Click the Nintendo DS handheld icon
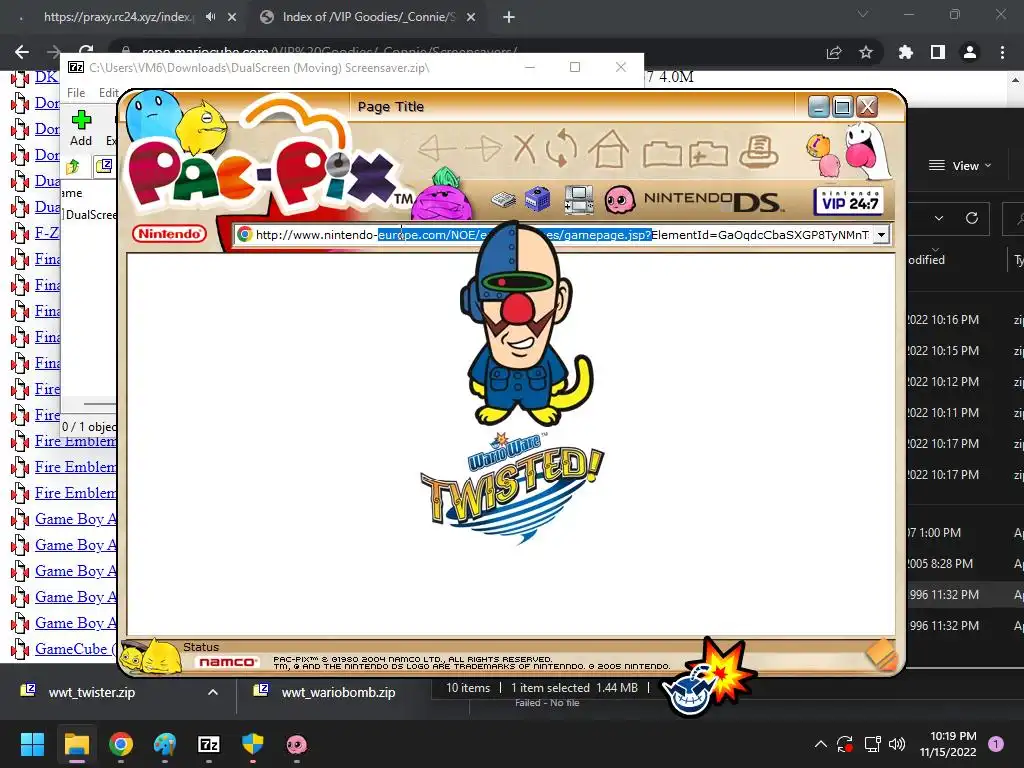The height and width of the screenshot is (768, 1024). tap(579, 199)
